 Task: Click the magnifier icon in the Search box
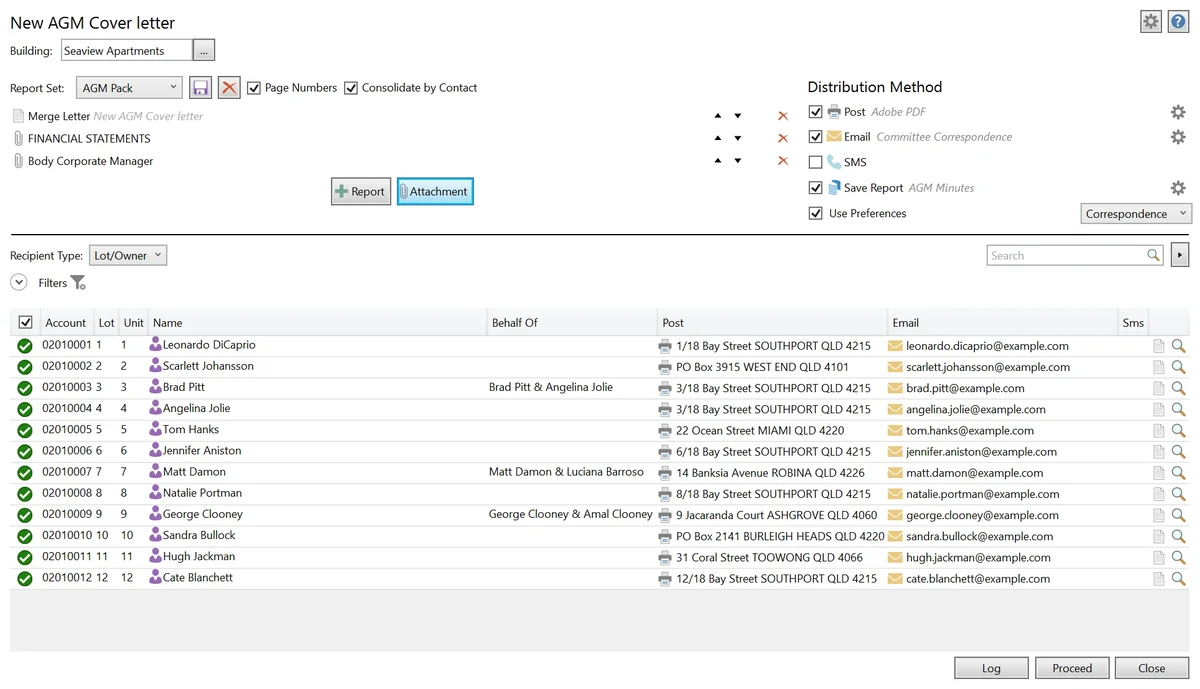click(1154, 256)
